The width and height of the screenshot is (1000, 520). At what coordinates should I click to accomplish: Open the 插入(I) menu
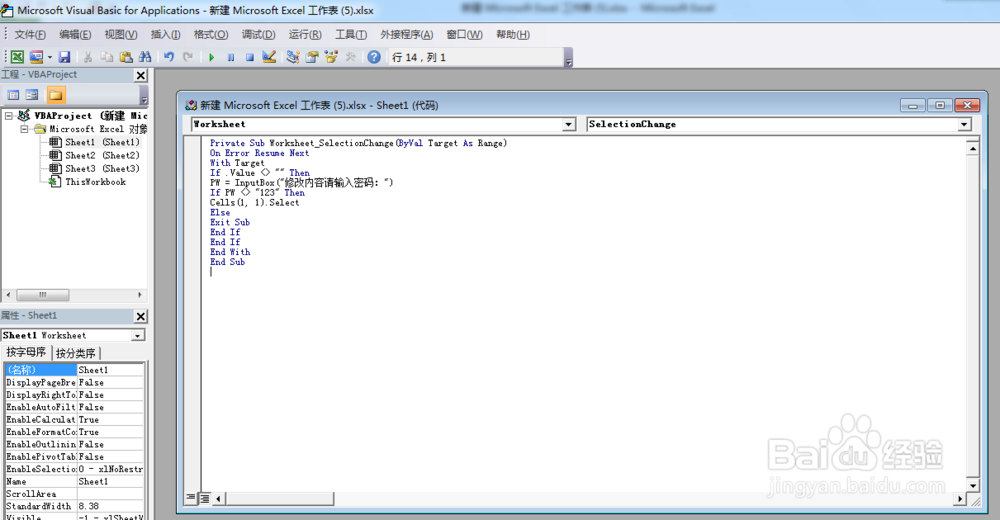(x=165, y=34)
